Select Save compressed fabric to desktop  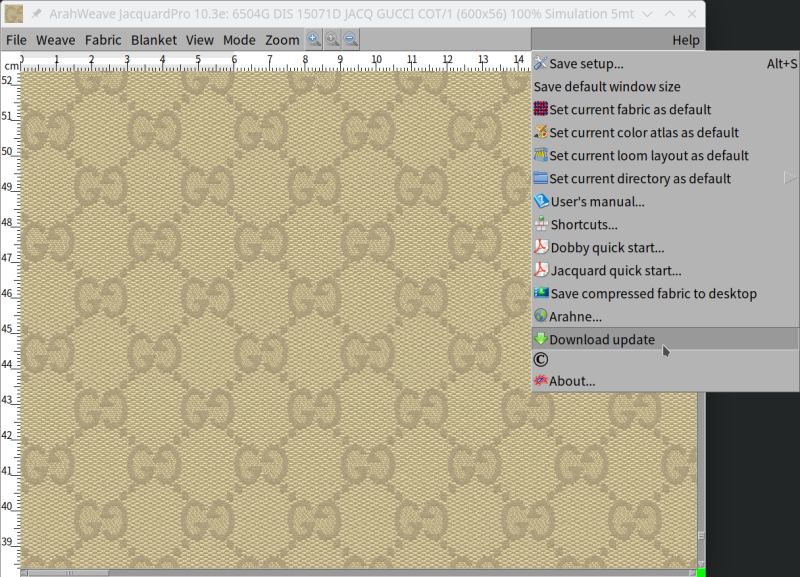click(665, 293)
